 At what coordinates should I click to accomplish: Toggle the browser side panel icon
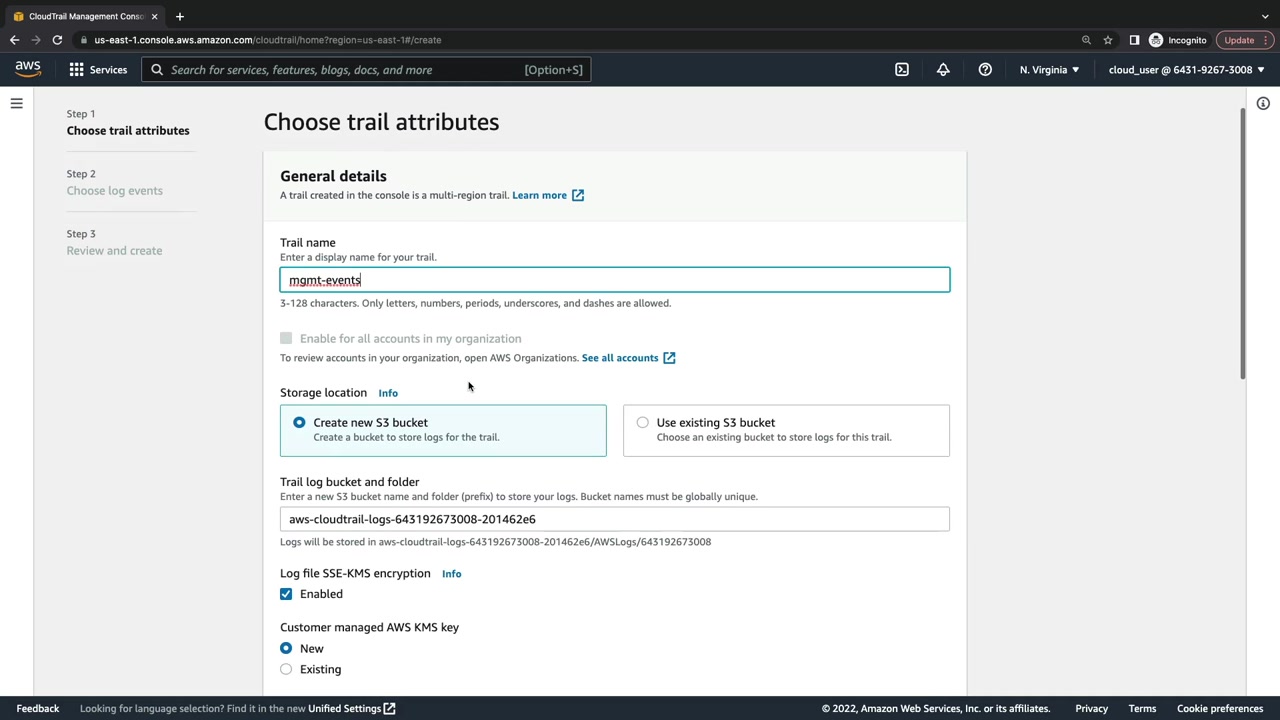point(1134,40)
